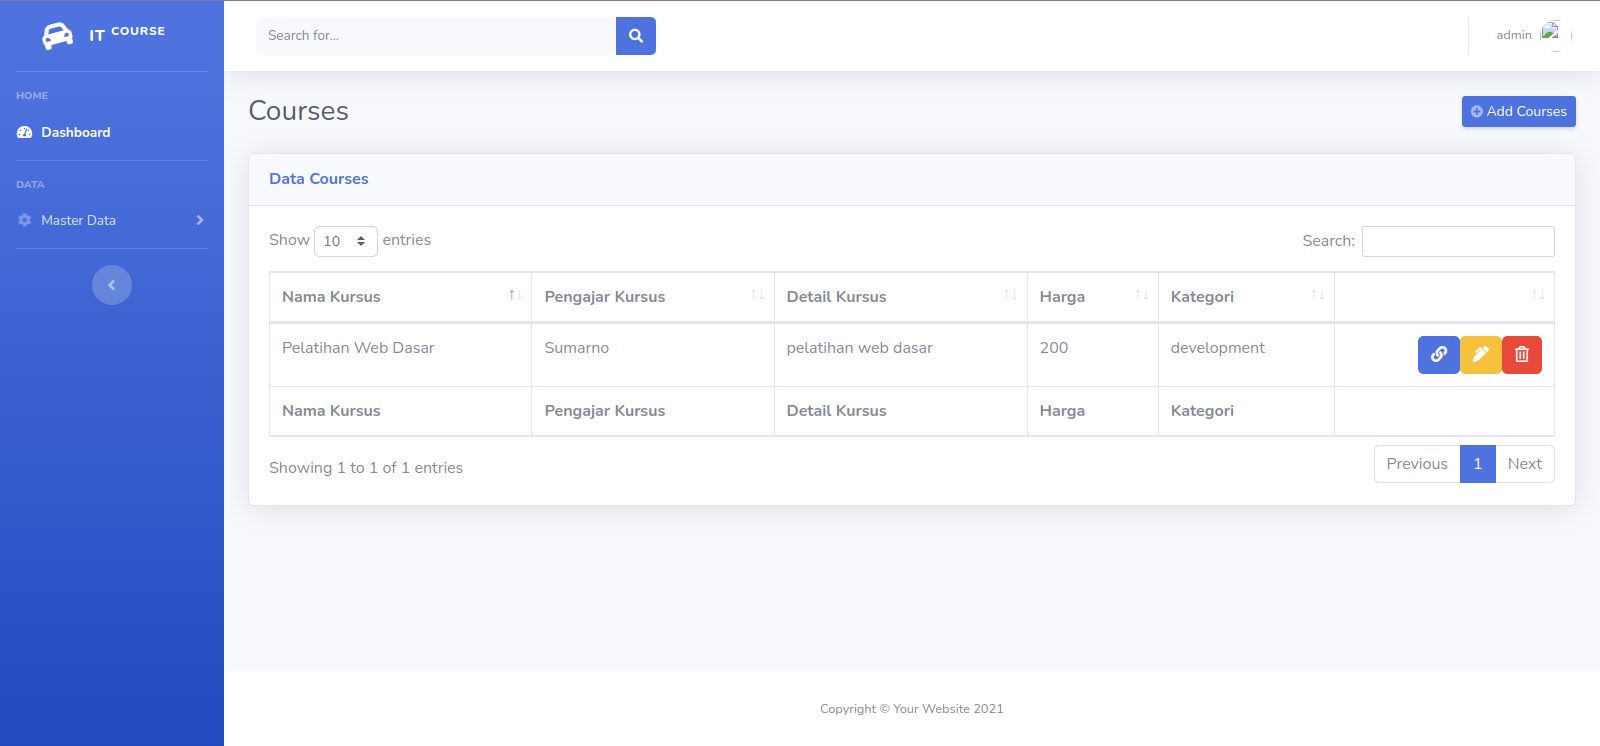Image resolution: width=1600 pixels, height=746 pixels.
Task: Click the Previous pagination button
Action: point(1416,464)
